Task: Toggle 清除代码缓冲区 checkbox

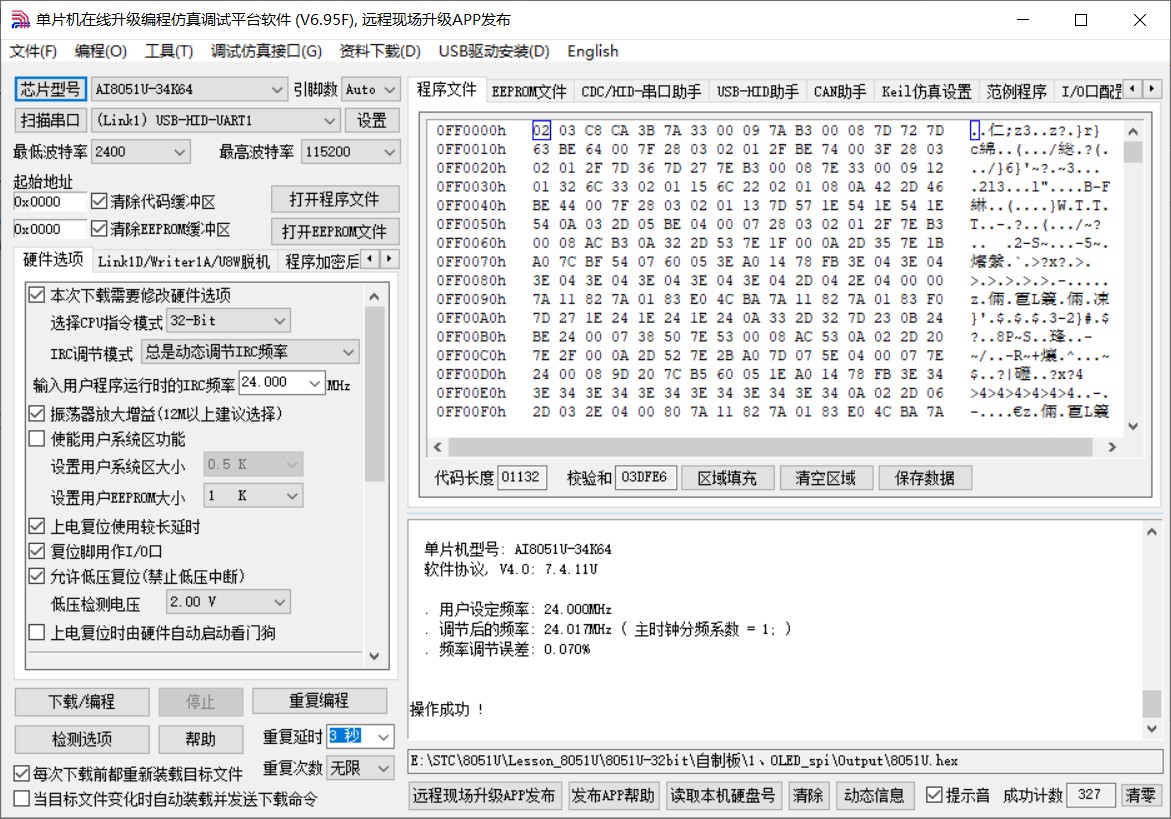Action: pyautogui.click(x=153, y=202)
